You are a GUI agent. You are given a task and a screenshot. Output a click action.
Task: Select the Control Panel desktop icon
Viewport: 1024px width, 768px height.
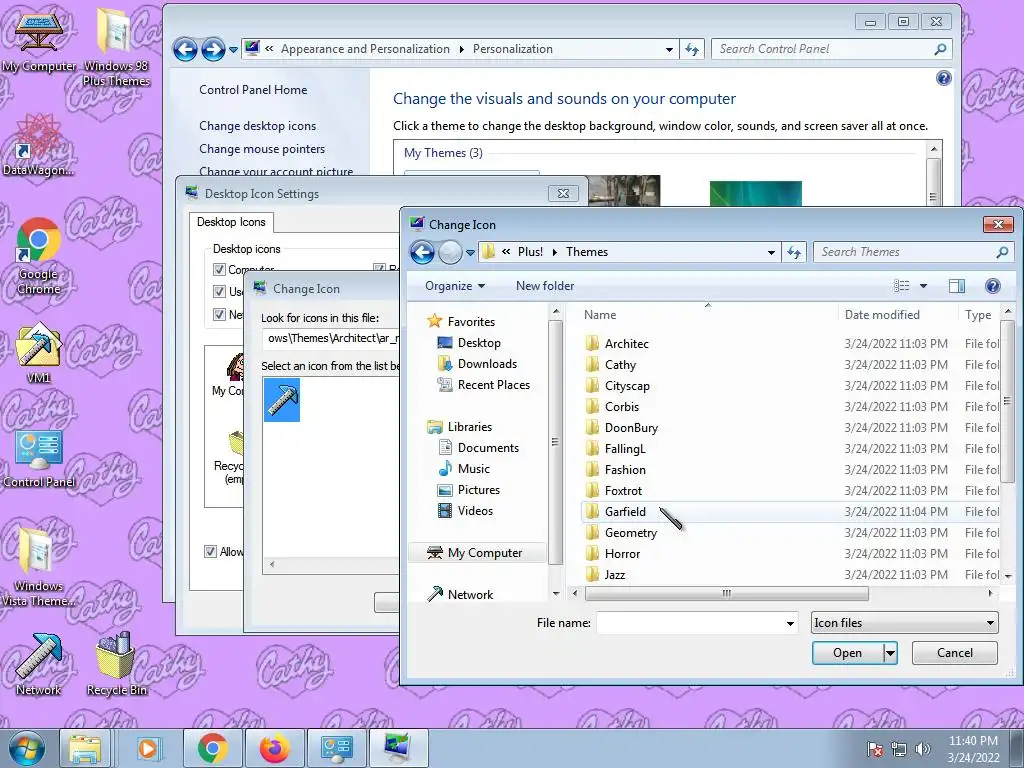point(39,459)
